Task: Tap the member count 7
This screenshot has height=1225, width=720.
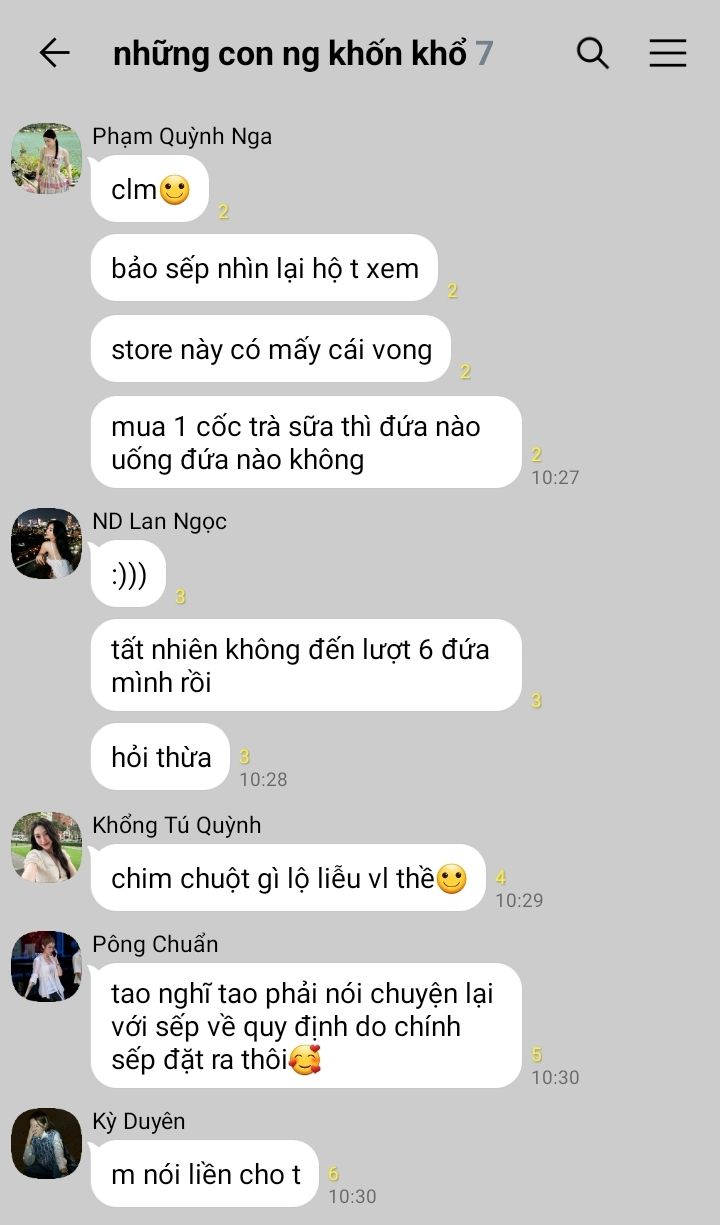Action: [484, 53]
